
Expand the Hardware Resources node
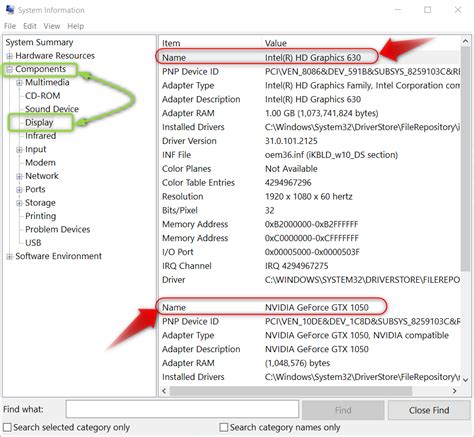pyautogui.click(x=10, y=56)
